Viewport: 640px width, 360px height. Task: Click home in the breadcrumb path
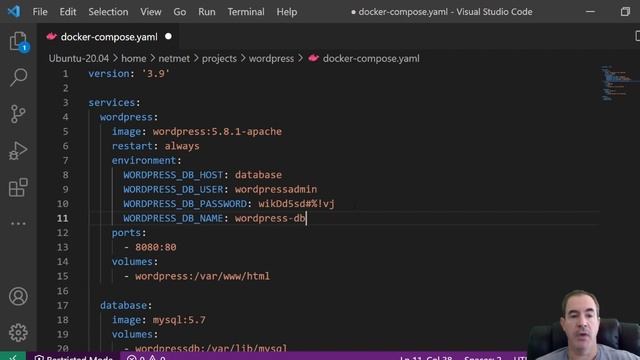pos(133,58)
